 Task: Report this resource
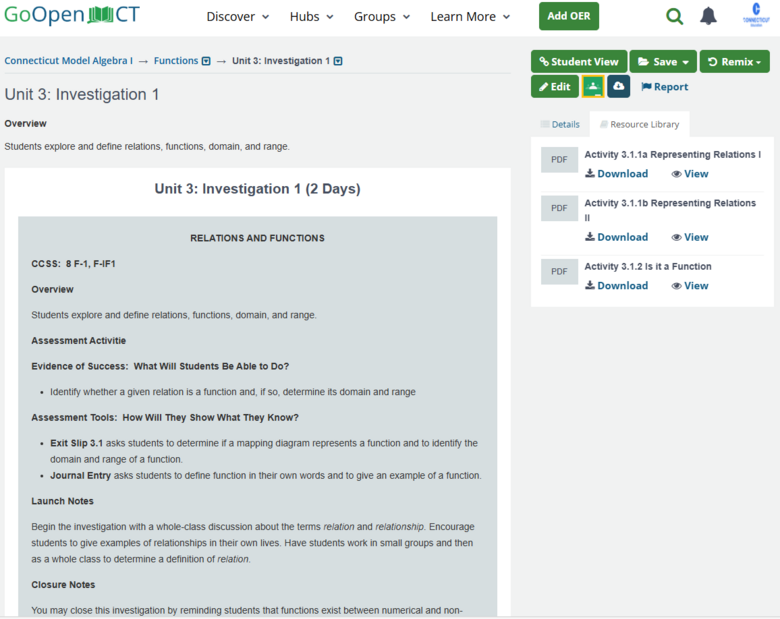tap(664, 87)
